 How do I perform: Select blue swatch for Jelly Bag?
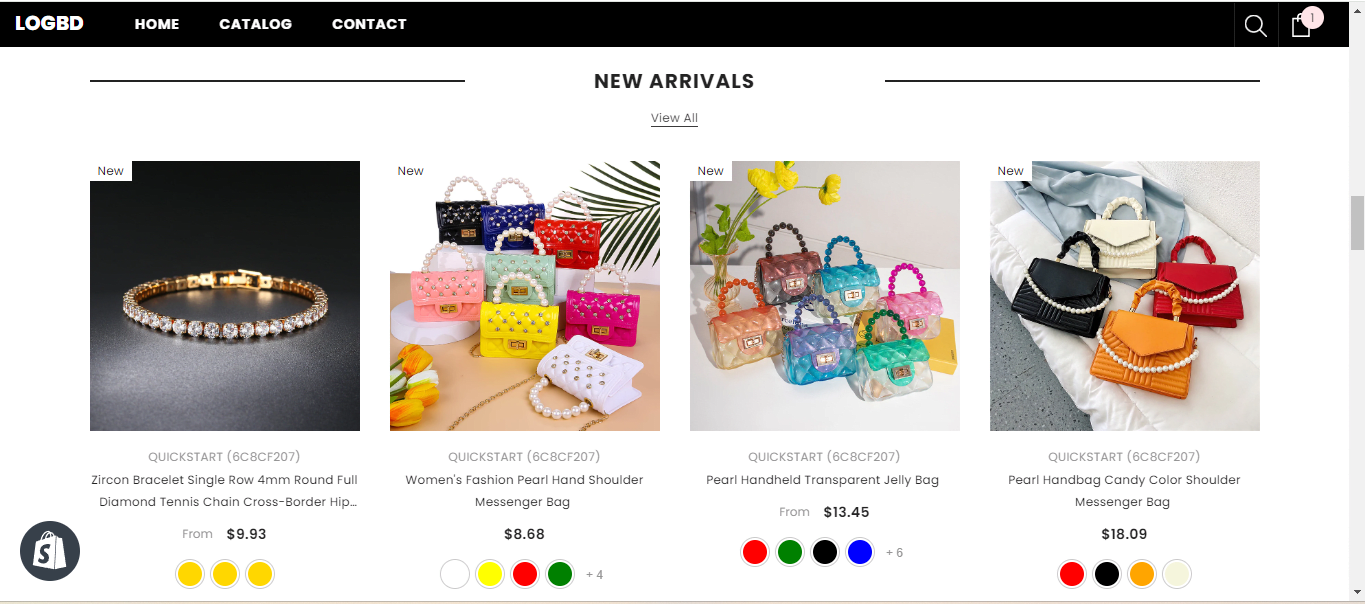point(860,552)
